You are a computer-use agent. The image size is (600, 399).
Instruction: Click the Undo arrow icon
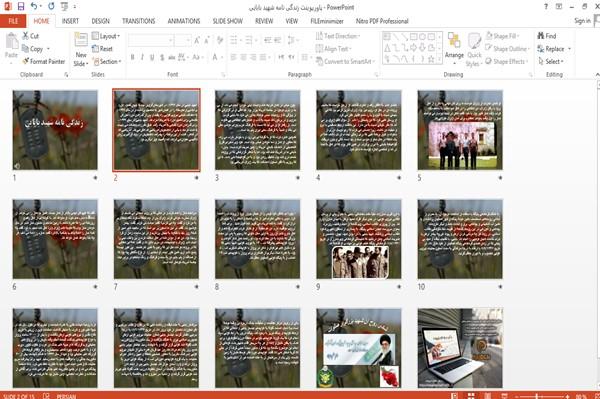34,7
